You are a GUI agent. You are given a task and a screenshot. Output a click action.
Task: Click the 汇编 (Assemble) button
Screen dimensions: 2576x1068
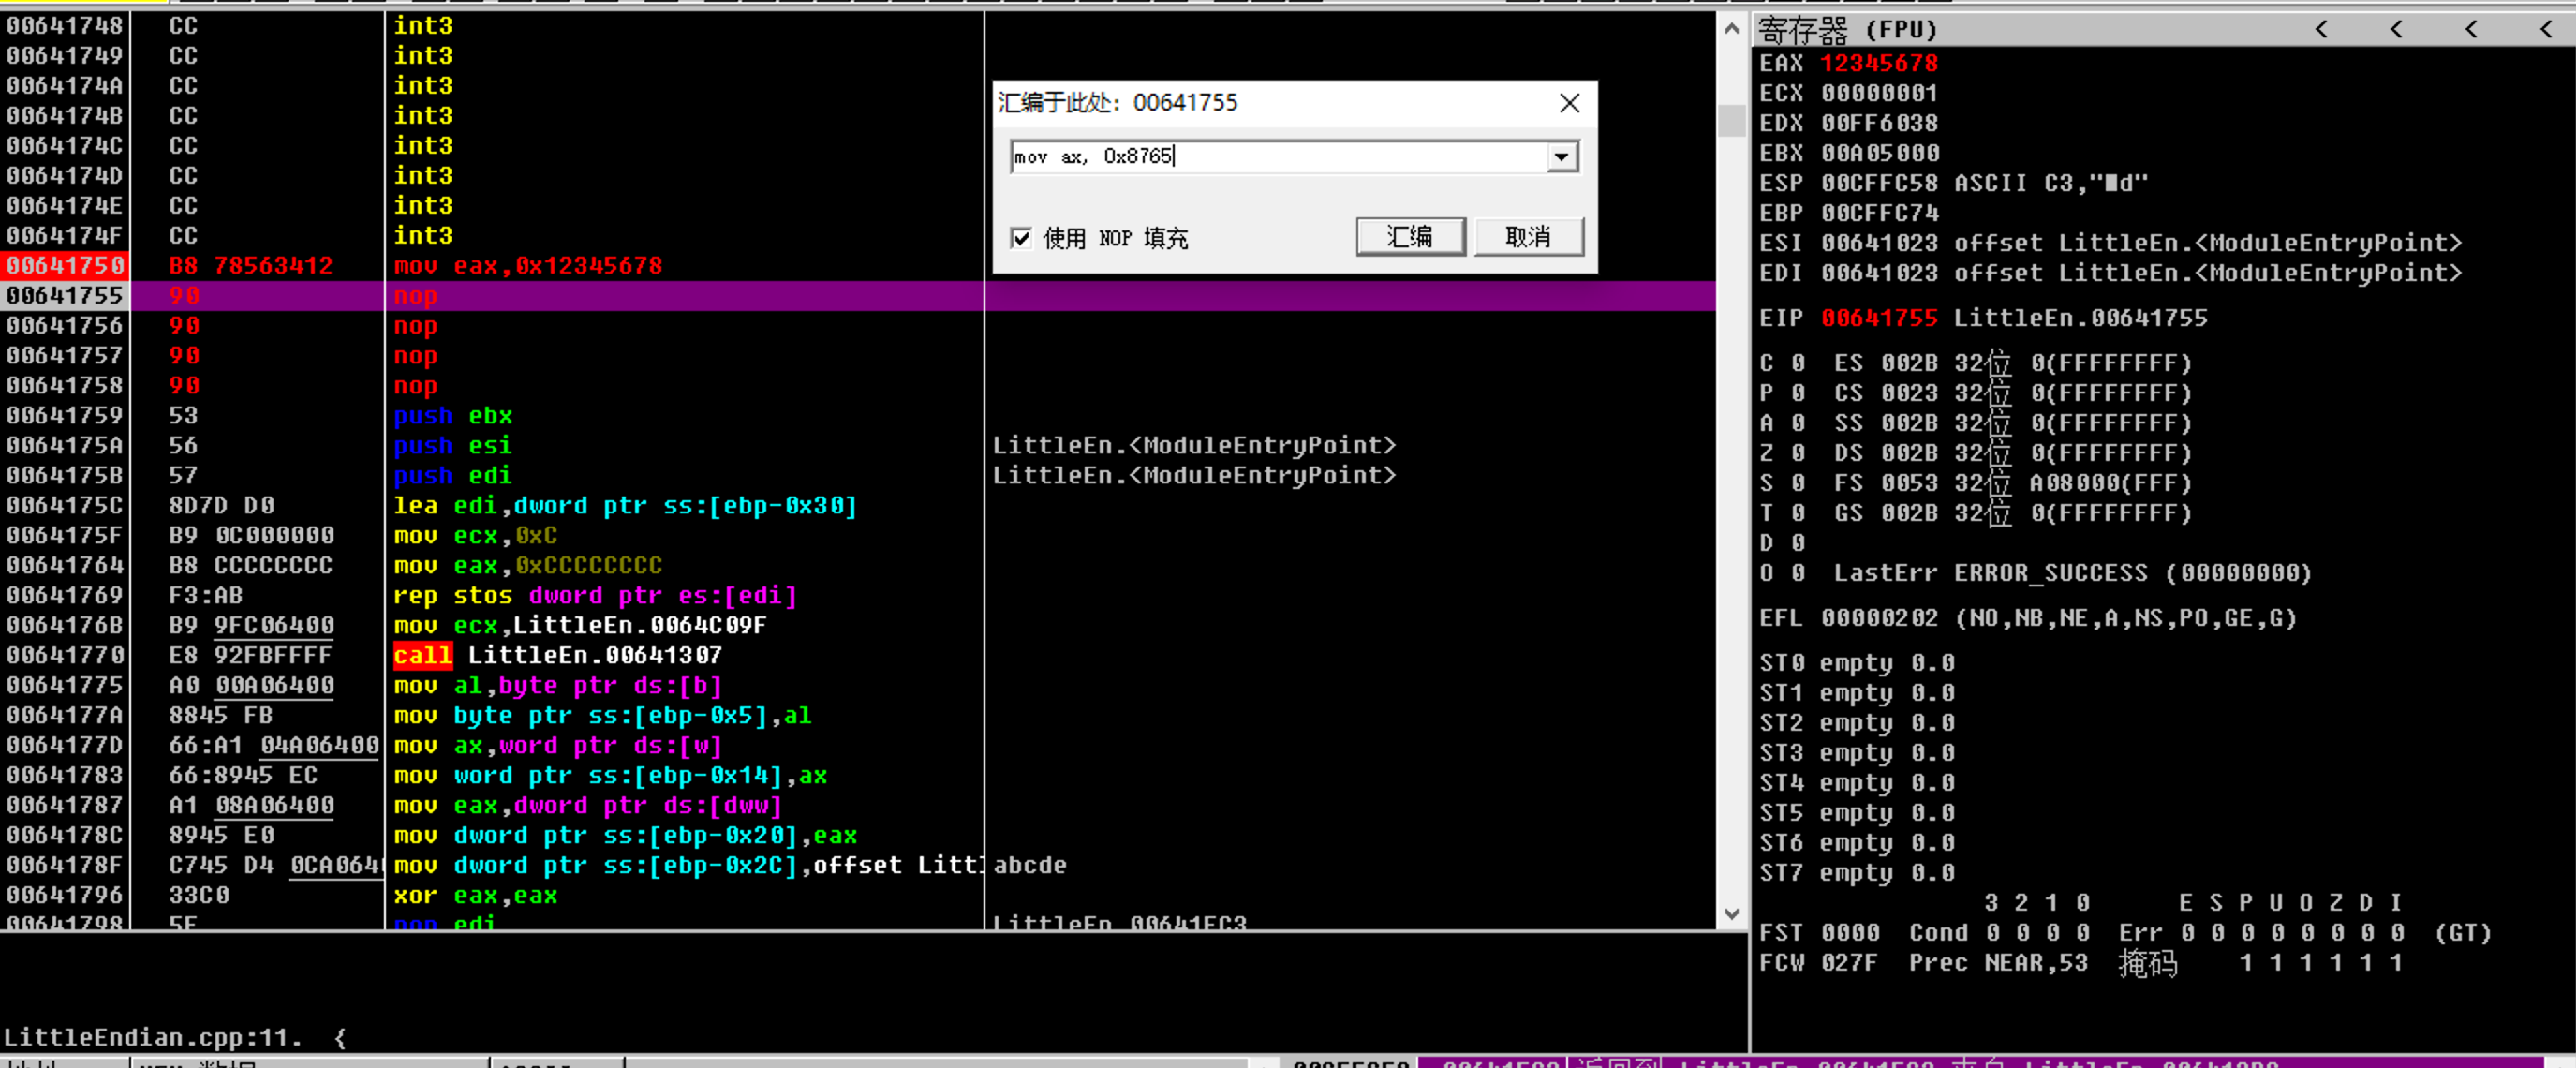(x=1410, y=237)
